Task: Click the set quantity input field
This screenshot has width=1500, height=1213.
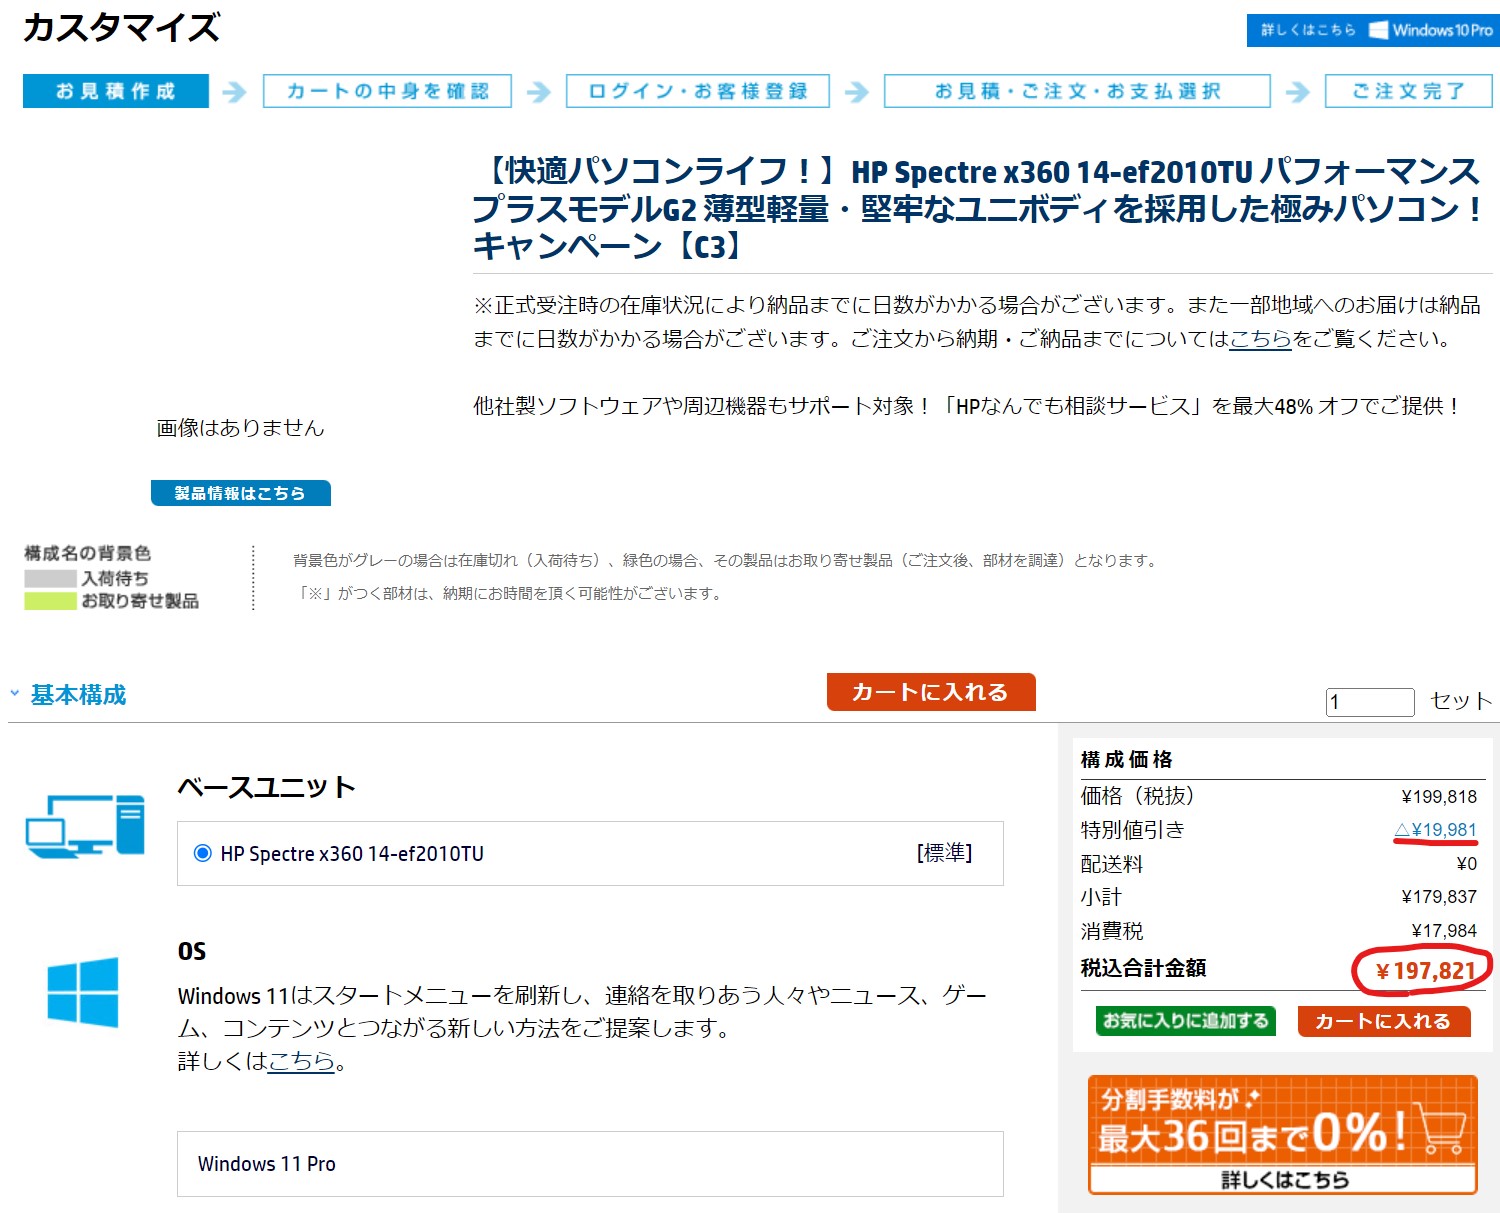Action: click(x=1370, y=702)
